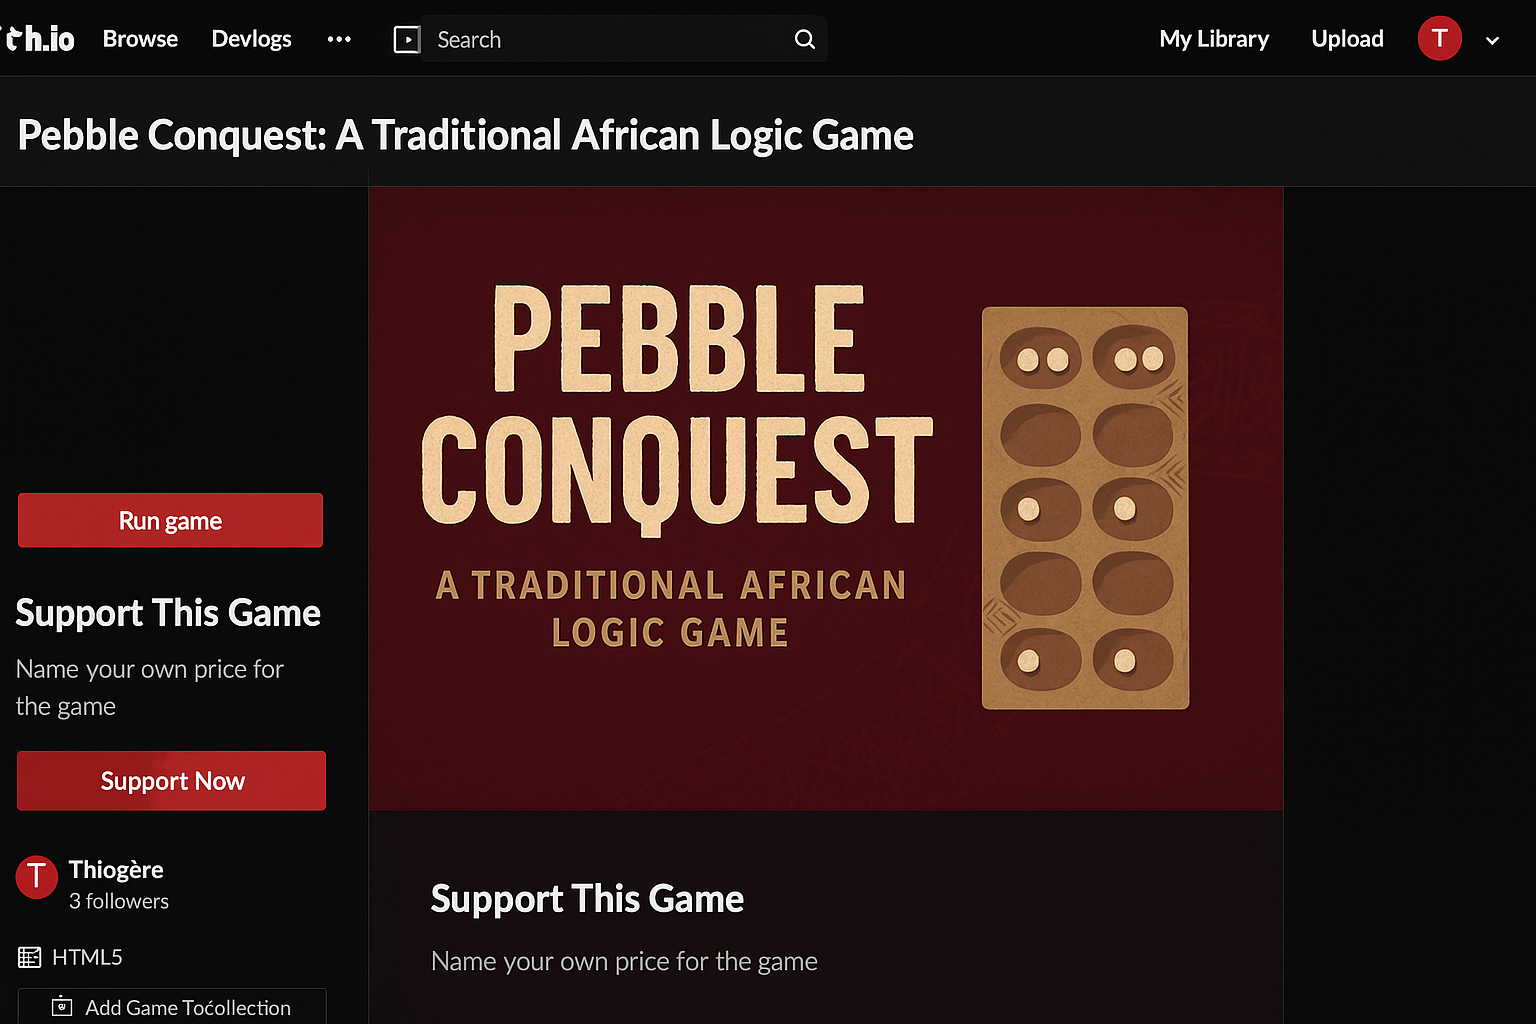Go to Devlogs in the top navigation
This screenshot has height=1024, width=1536.
251,39
